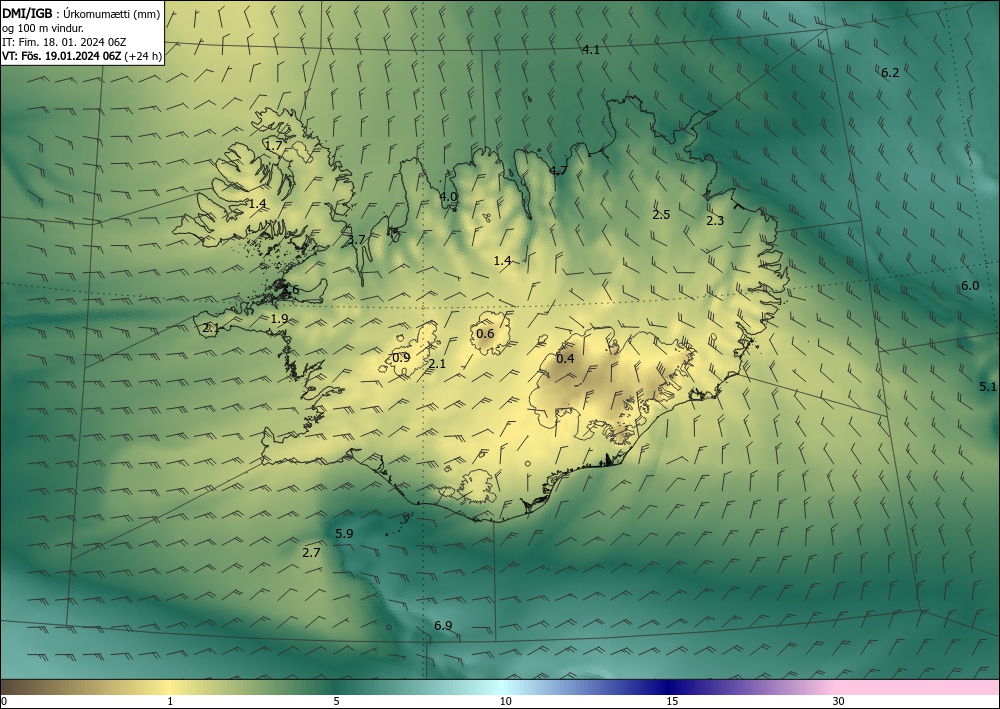The image size is (1000, 709).
Task: Click the 4.7 precipitation value
Action: click(558, 170)
